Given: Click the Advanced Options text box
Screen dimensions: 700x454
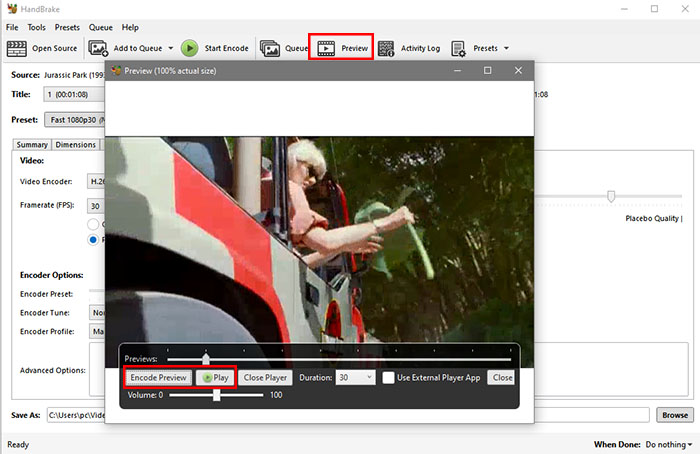Looking at the screenshot, I should pyautogui.click(x=388, y=369).
